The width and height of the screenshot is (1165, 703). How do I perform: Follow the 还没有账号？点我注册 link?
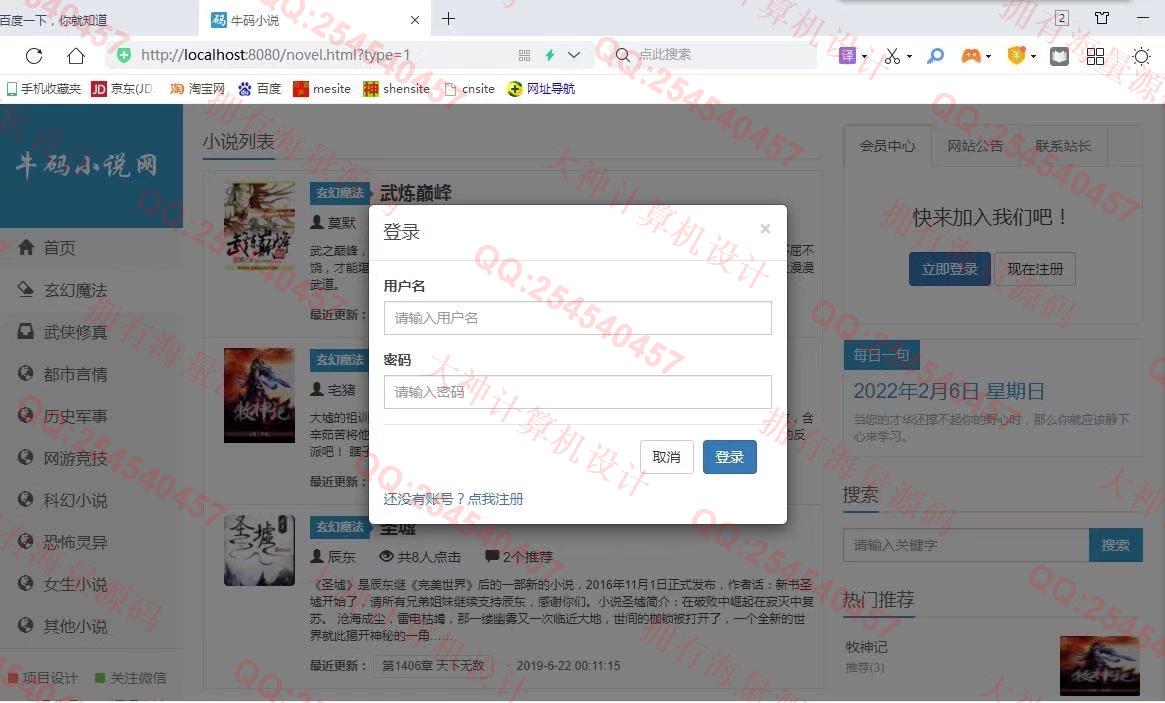(x=453, y=499)
